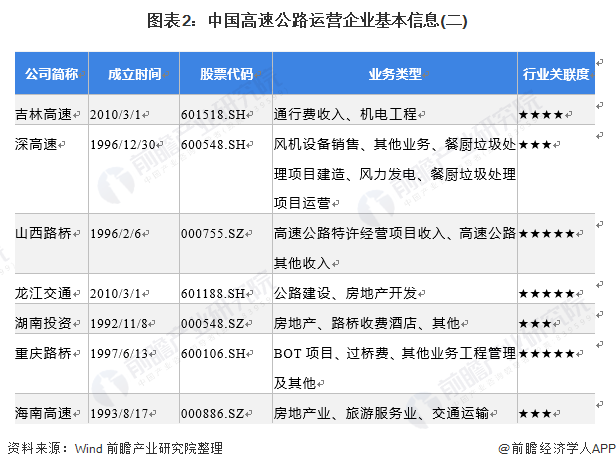Click stock code 000755.SZ

tap(214, 233)
